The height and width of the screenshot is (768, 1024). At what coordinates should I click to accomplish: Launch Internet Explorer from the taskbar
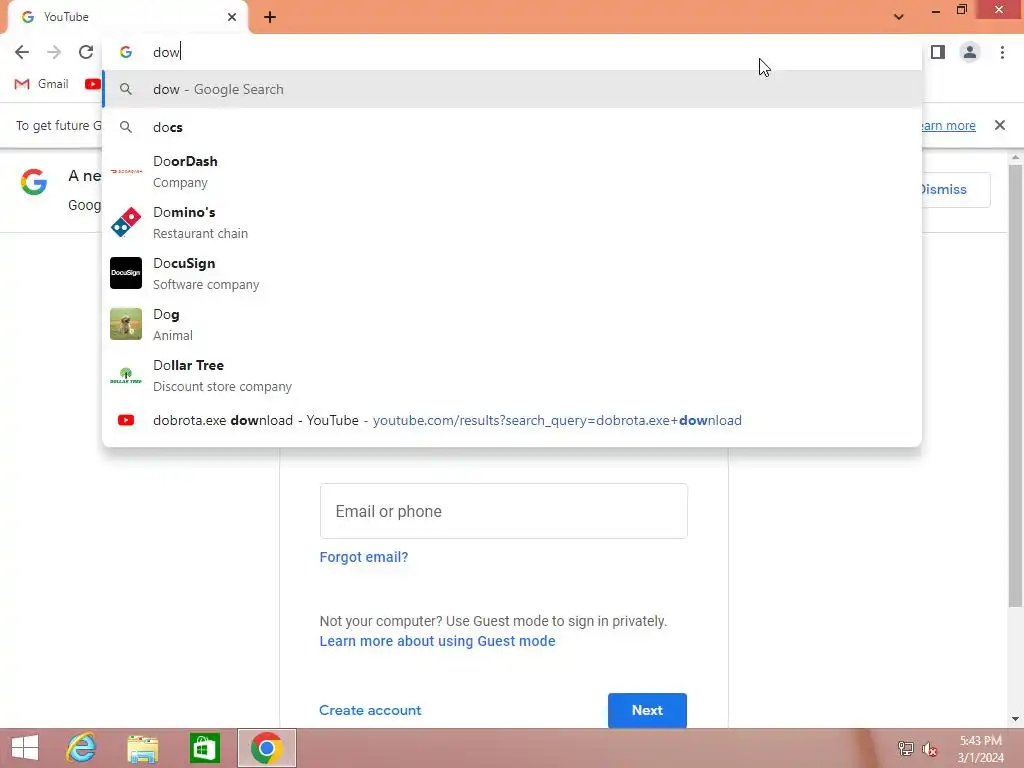82,748
